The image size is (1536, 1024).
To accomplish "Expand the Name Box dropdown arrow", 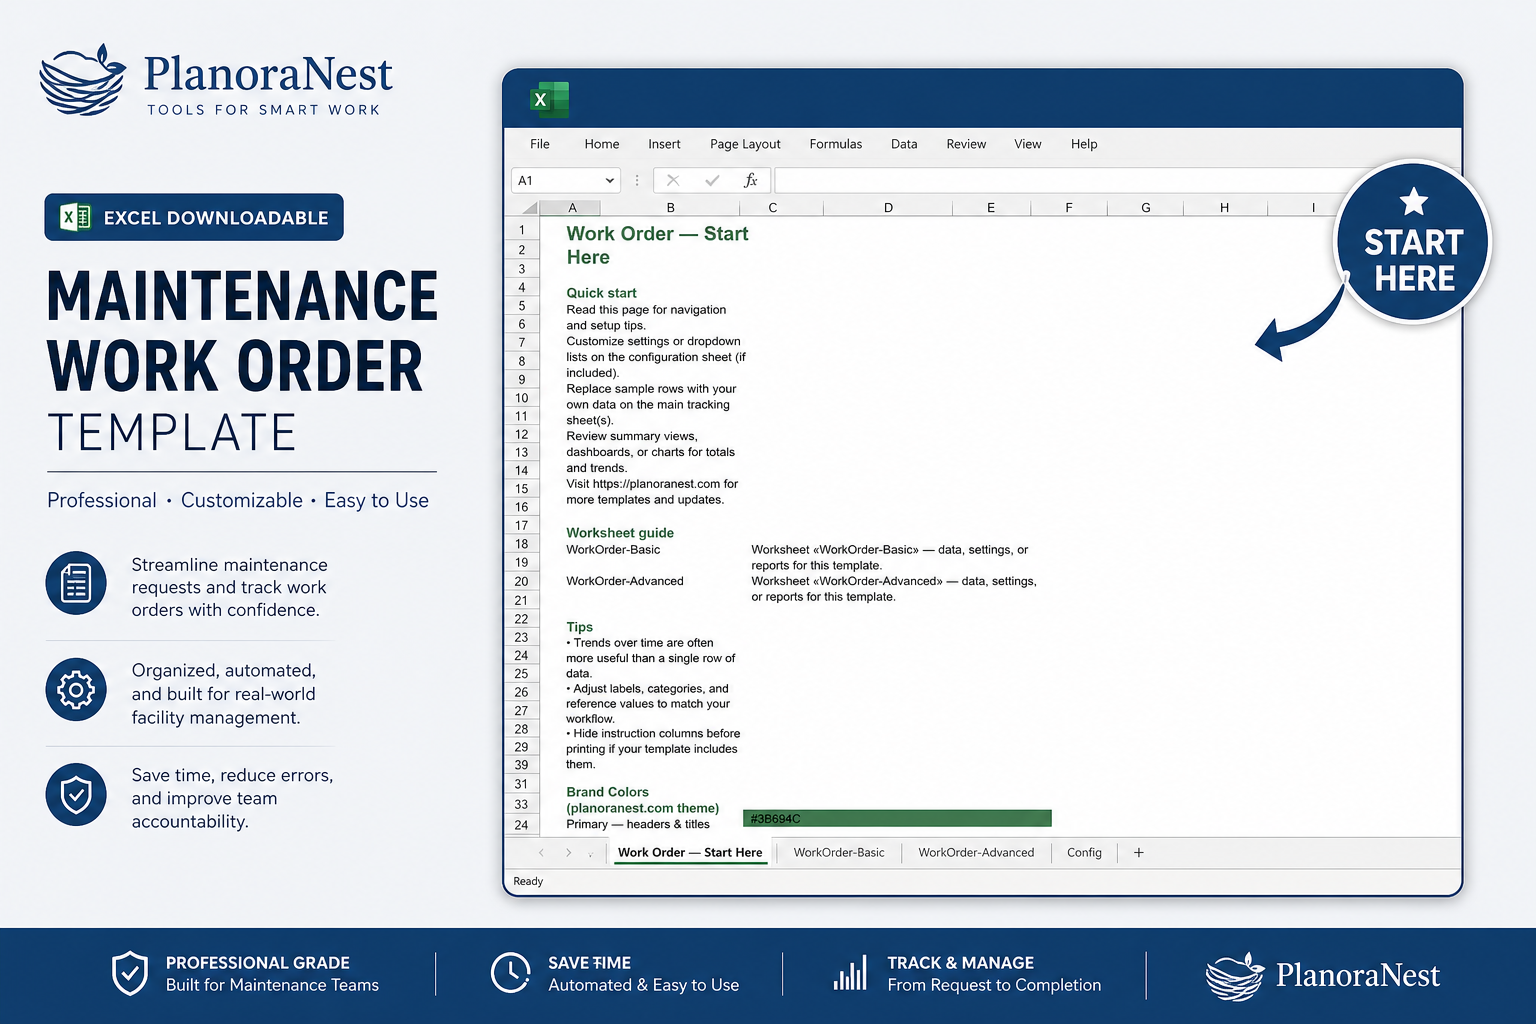I will [609, 181].
